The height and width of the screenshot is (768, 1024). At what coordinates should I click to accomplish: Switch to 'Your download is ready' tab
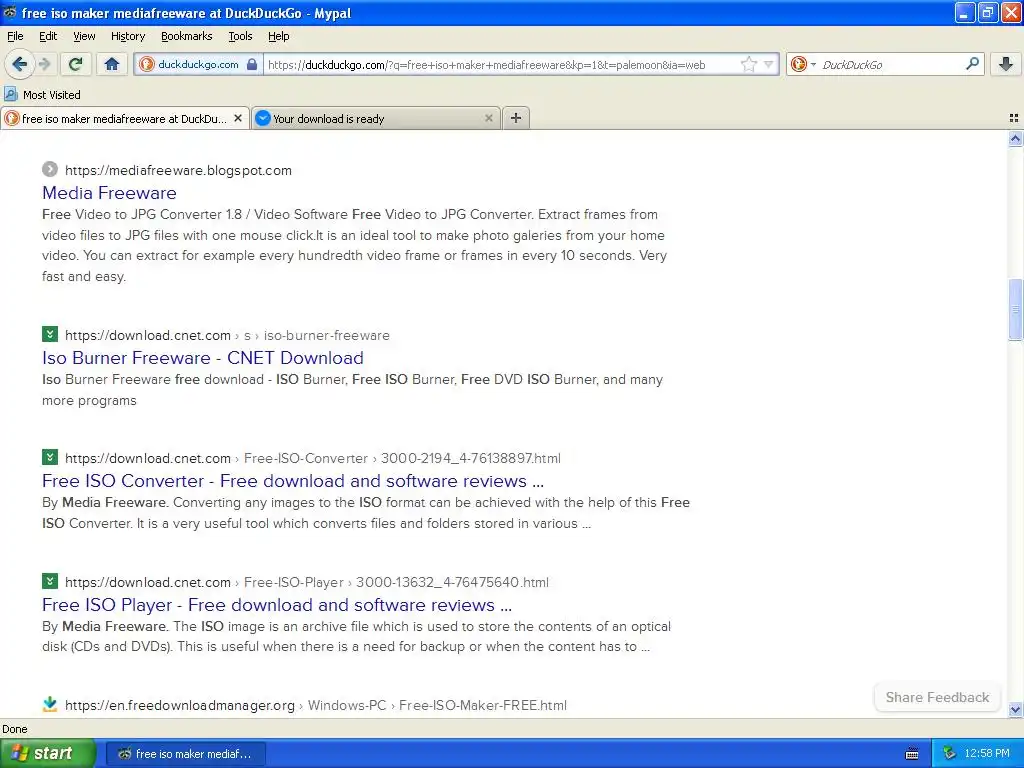(x=376, y=118)
